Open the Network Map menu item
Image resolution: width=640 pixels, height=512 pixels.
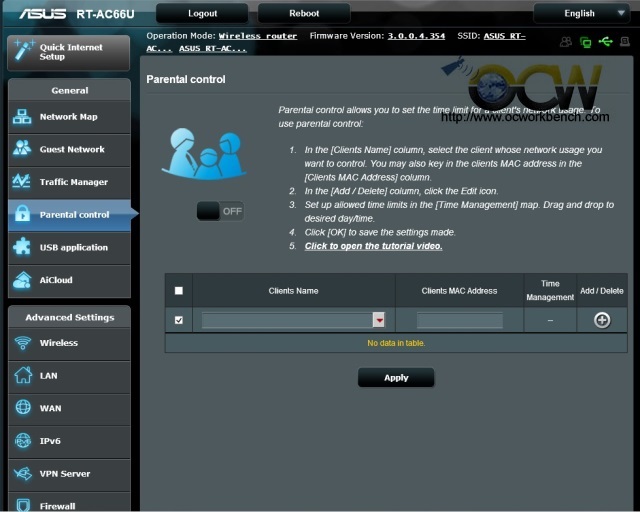pos(69,117)
